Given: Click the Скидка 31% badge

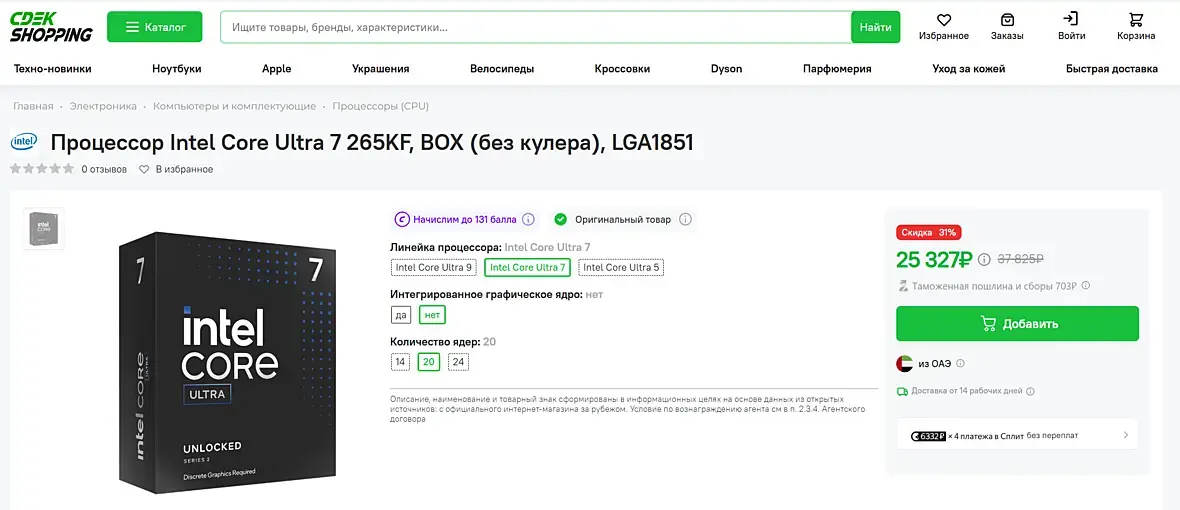Looking at the screenshot, I should 929,232.
